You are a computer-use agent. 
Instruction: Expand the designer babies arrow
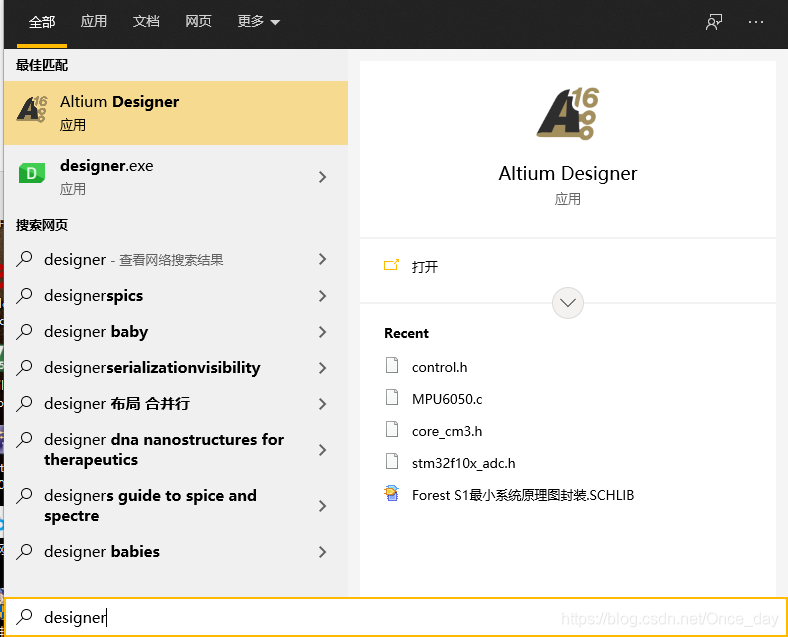(x=323, y=552)
